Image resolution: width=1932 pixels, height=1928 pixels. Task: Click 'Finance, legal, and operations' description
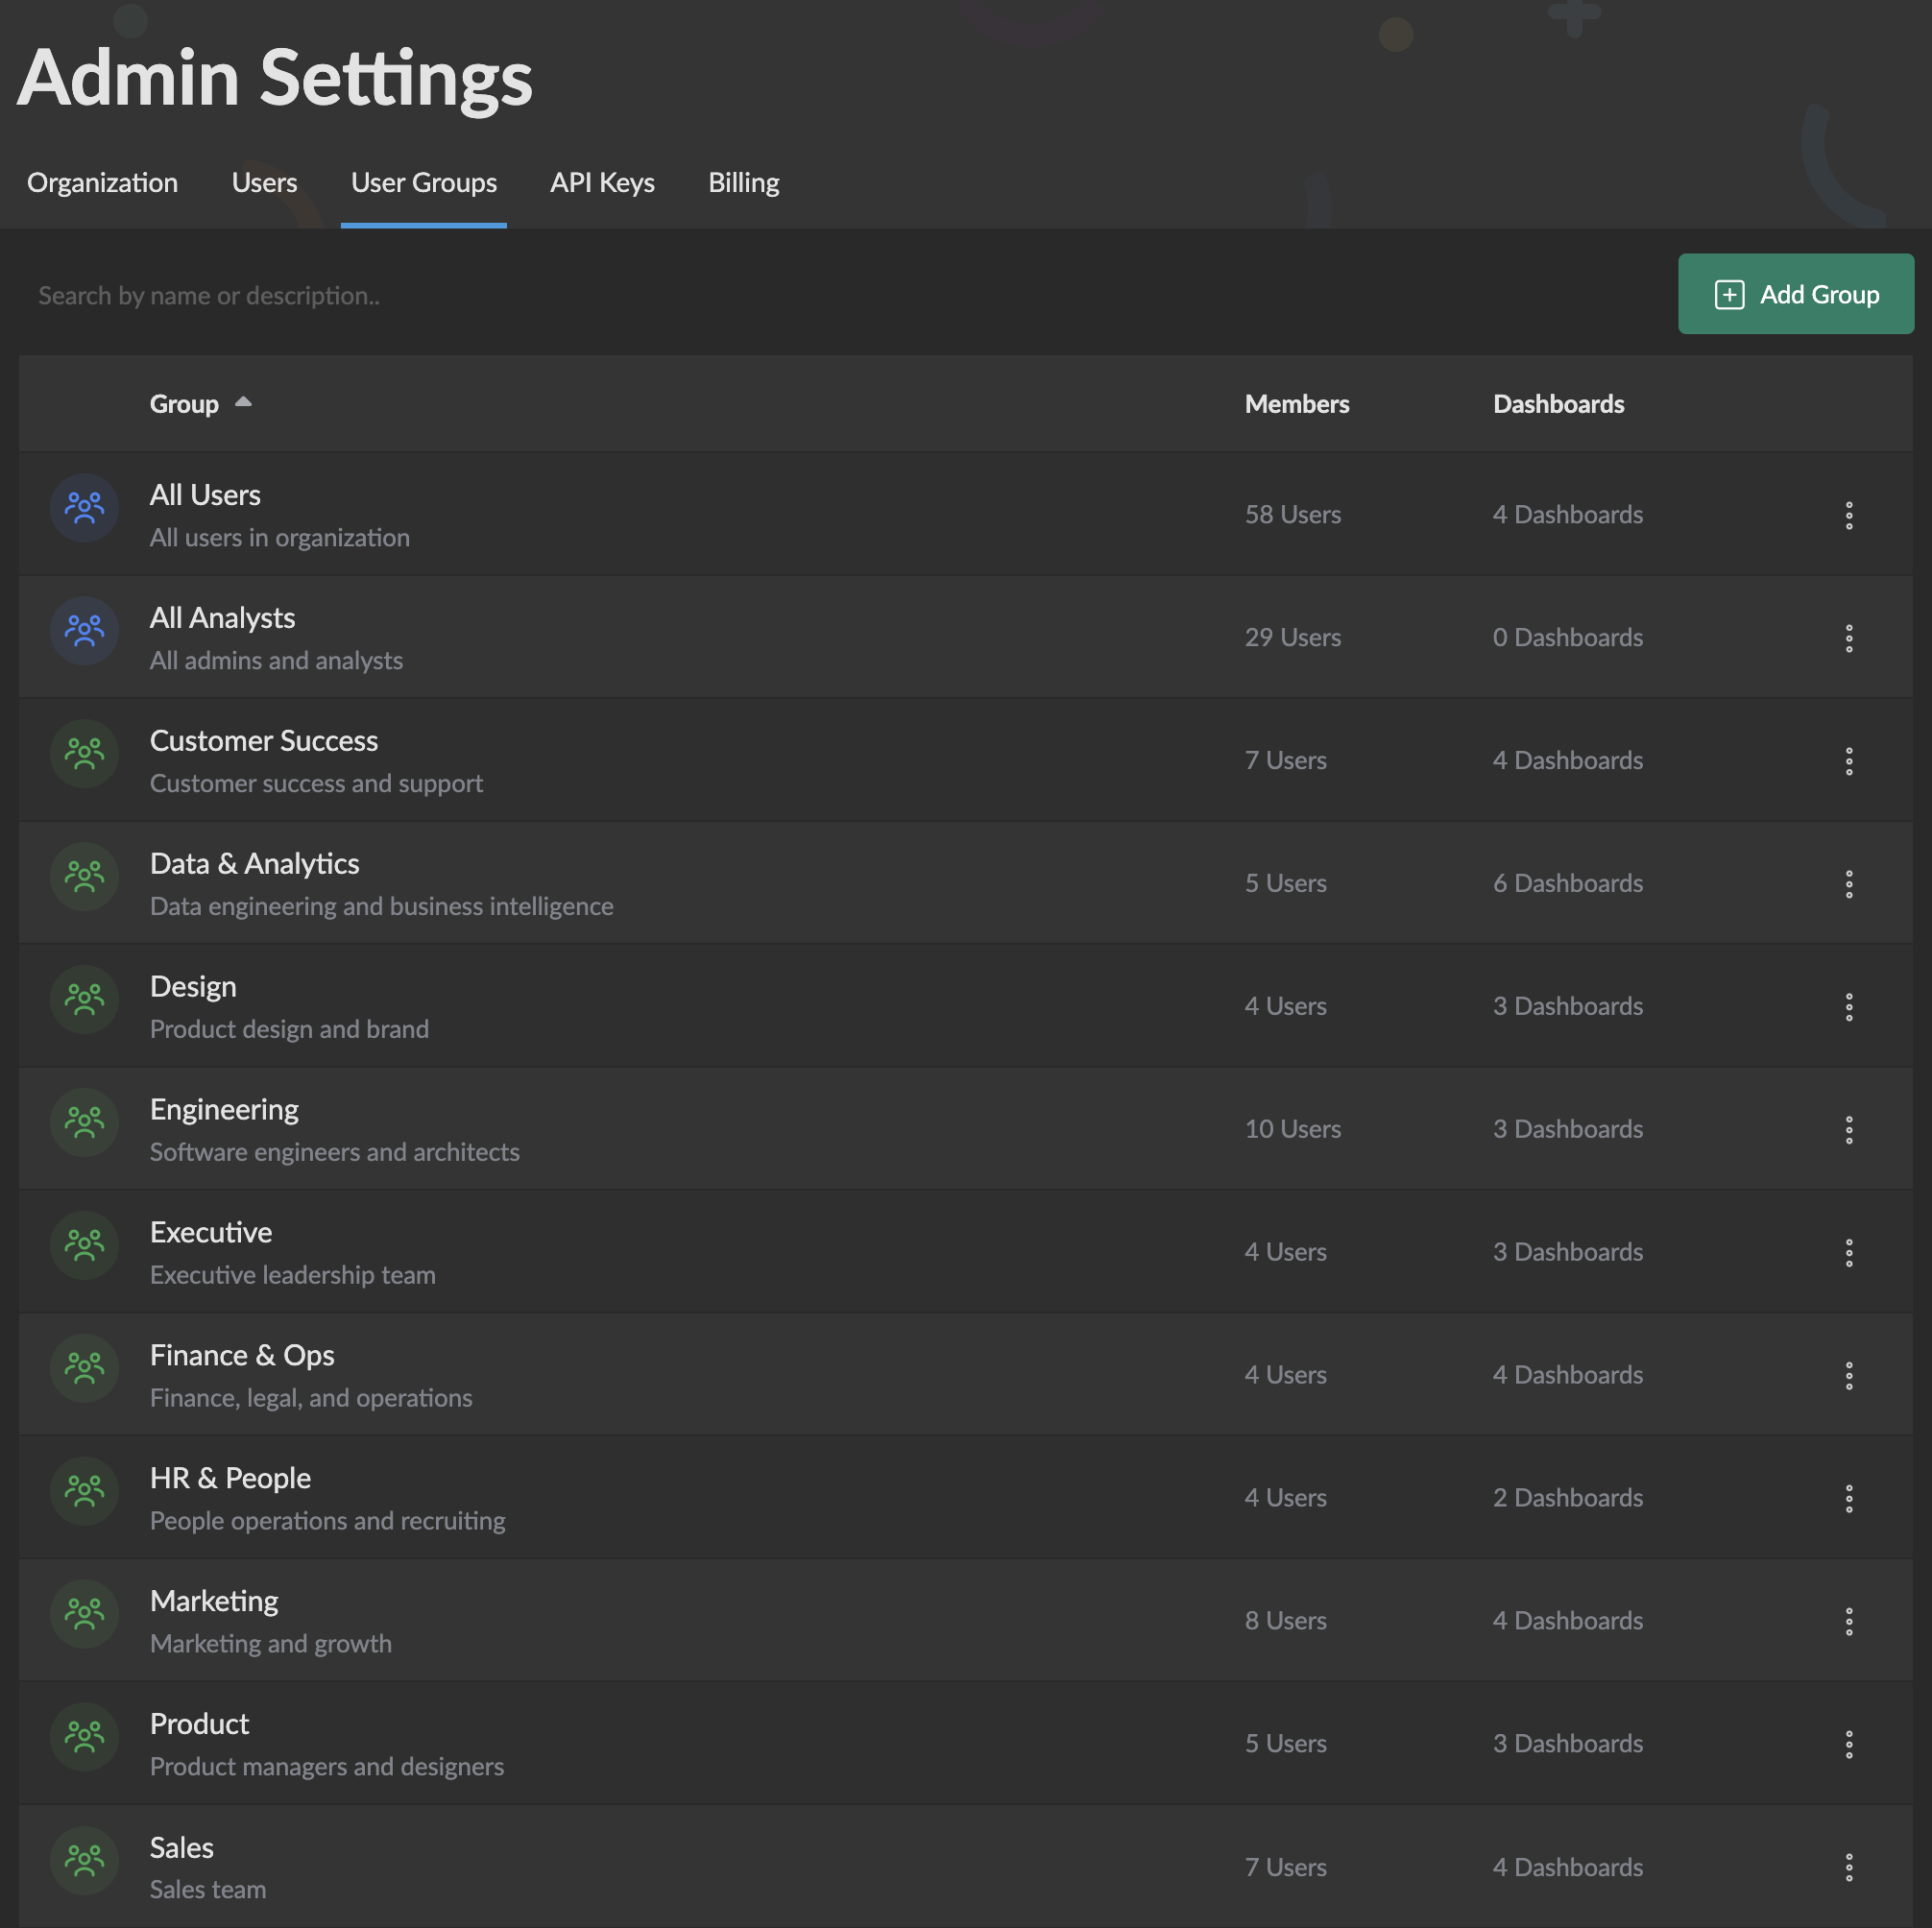pos(311,1398)
